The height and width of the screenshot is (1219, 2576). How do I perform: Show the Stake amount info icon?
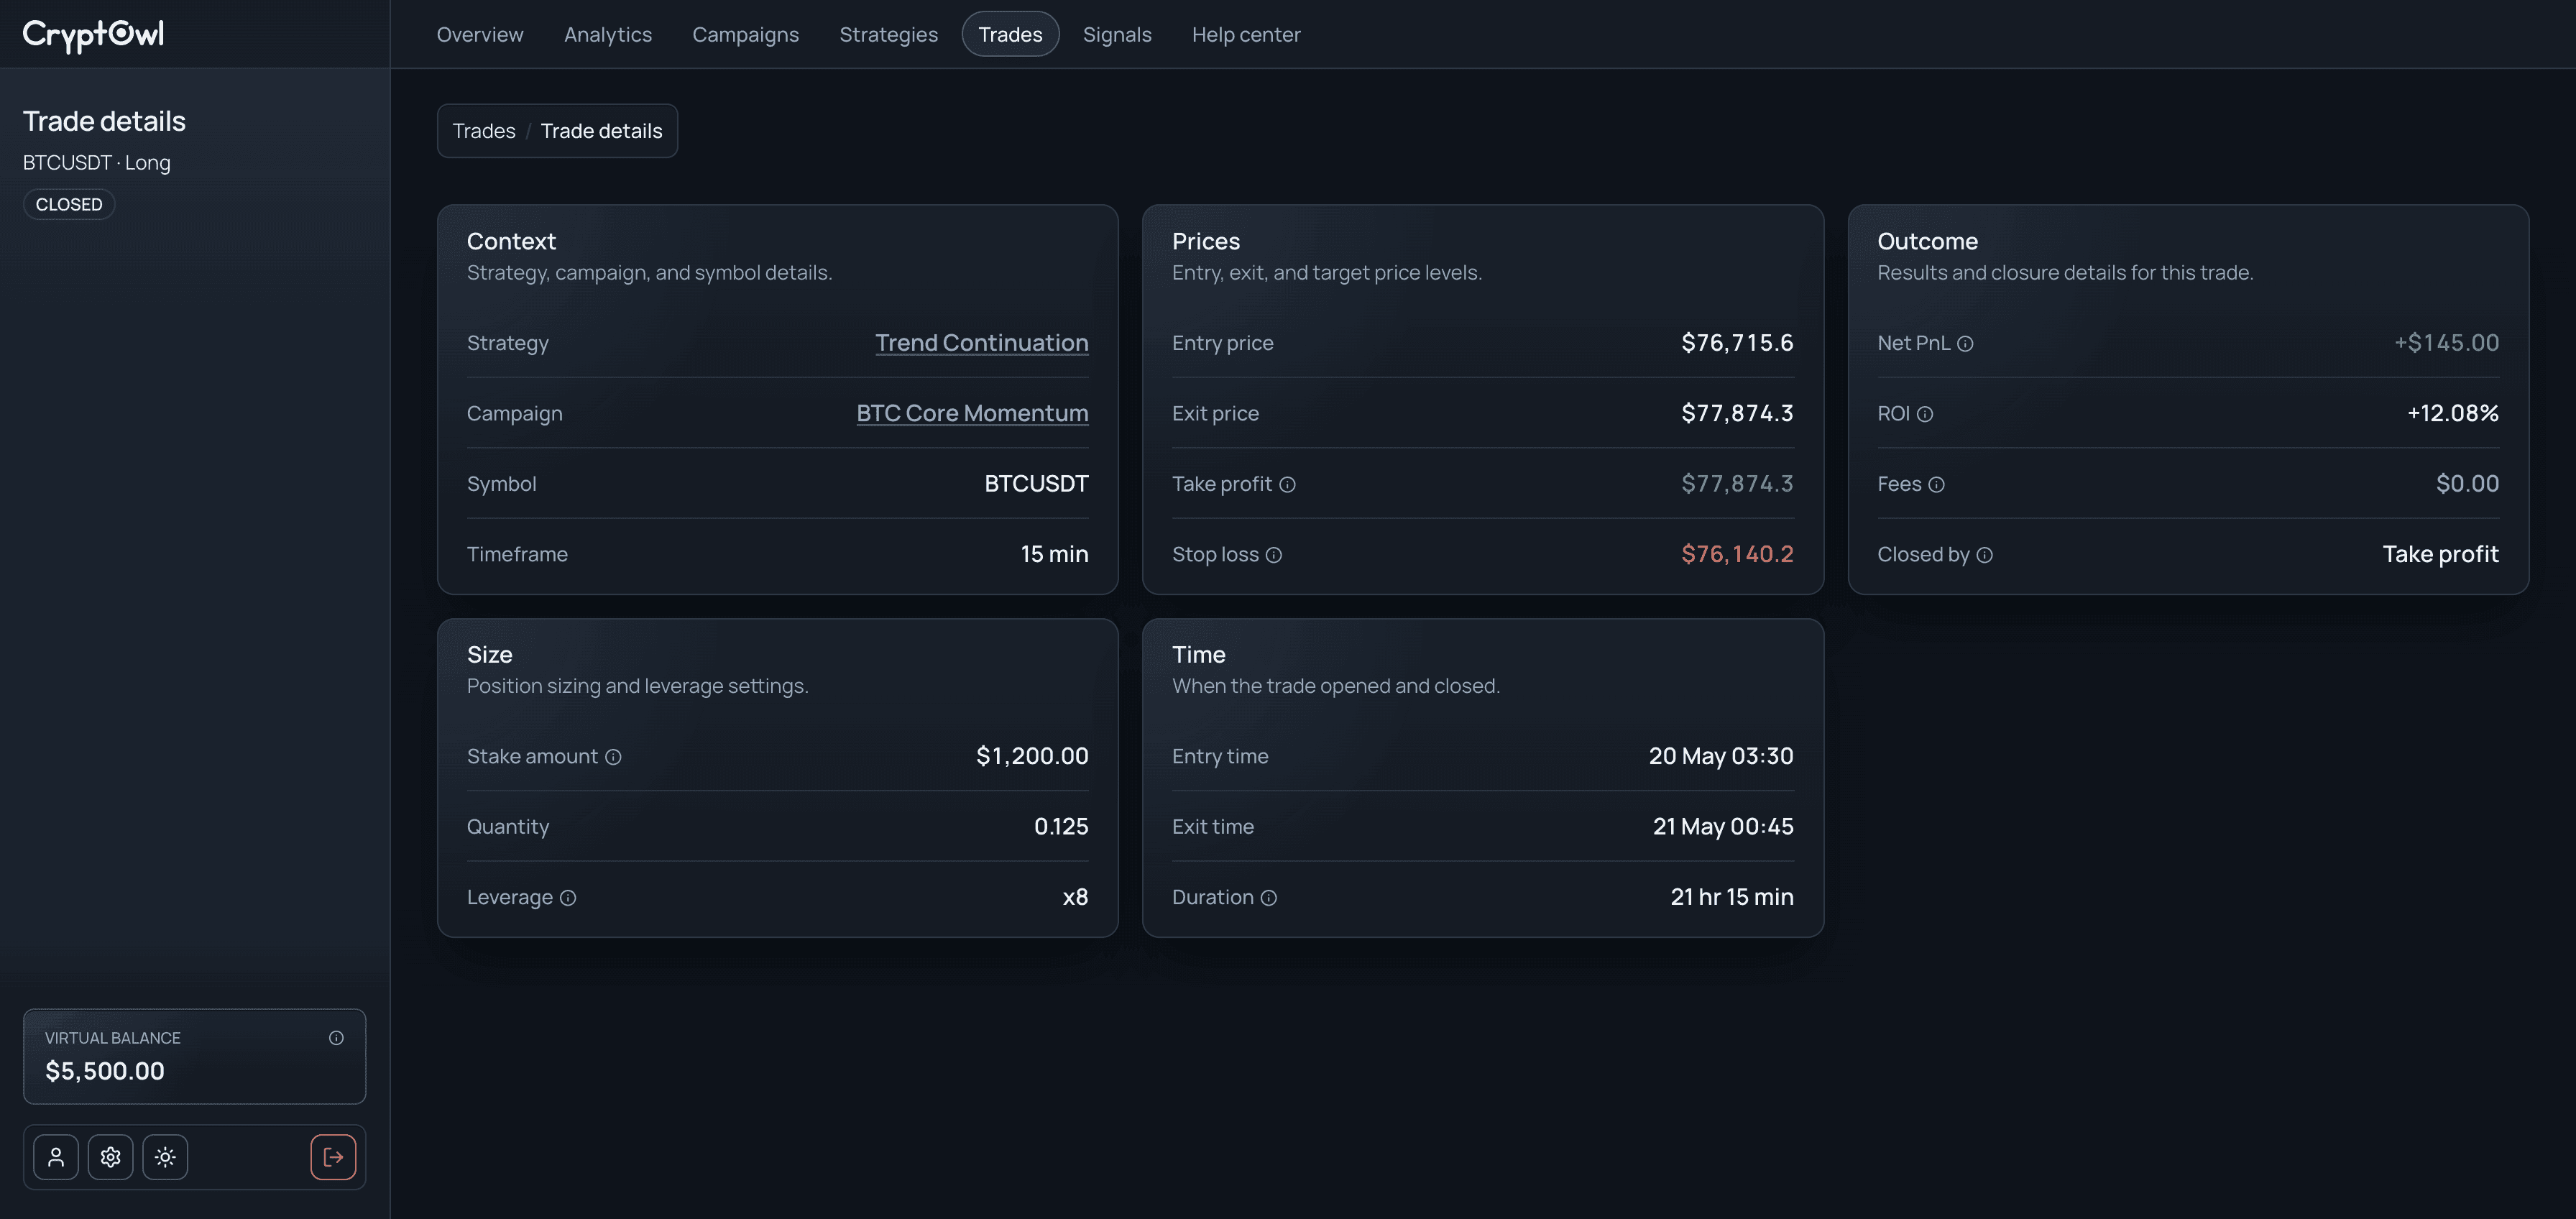pos(614,757)
